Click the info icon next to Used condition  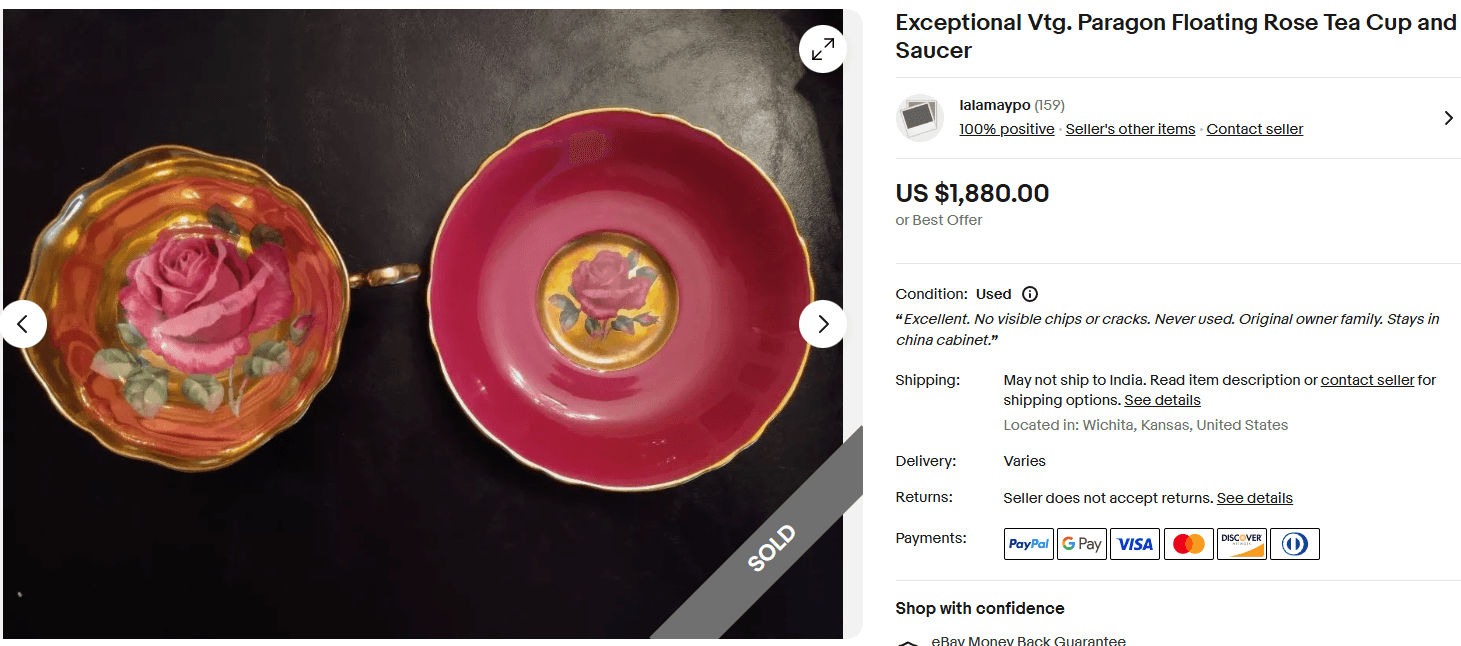click(x=1030, y=294)
